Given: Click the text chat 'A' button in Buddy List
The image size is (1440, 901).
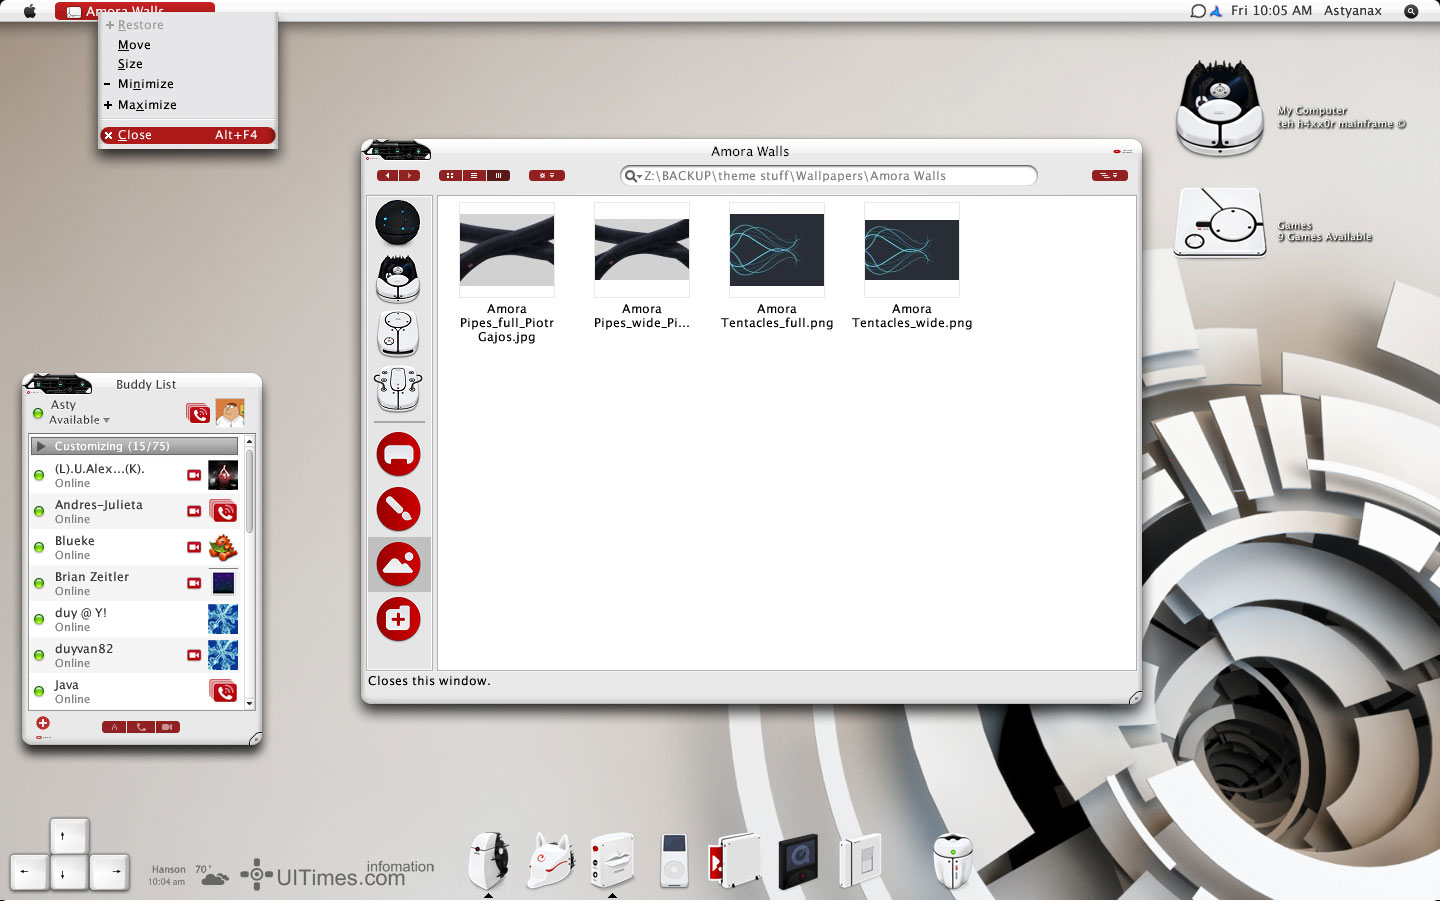Looking at the screenshot, I should 115,727.
